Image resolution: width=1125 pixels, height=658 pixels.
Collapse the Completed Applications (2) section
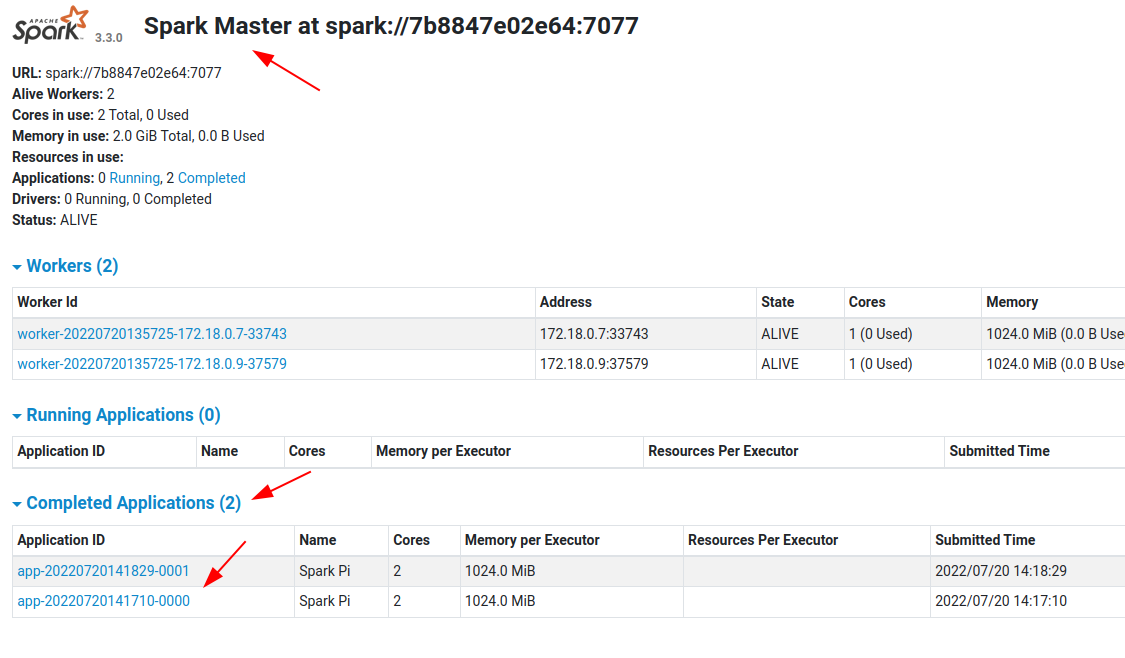pyautogui.click(x=126, y=503)
